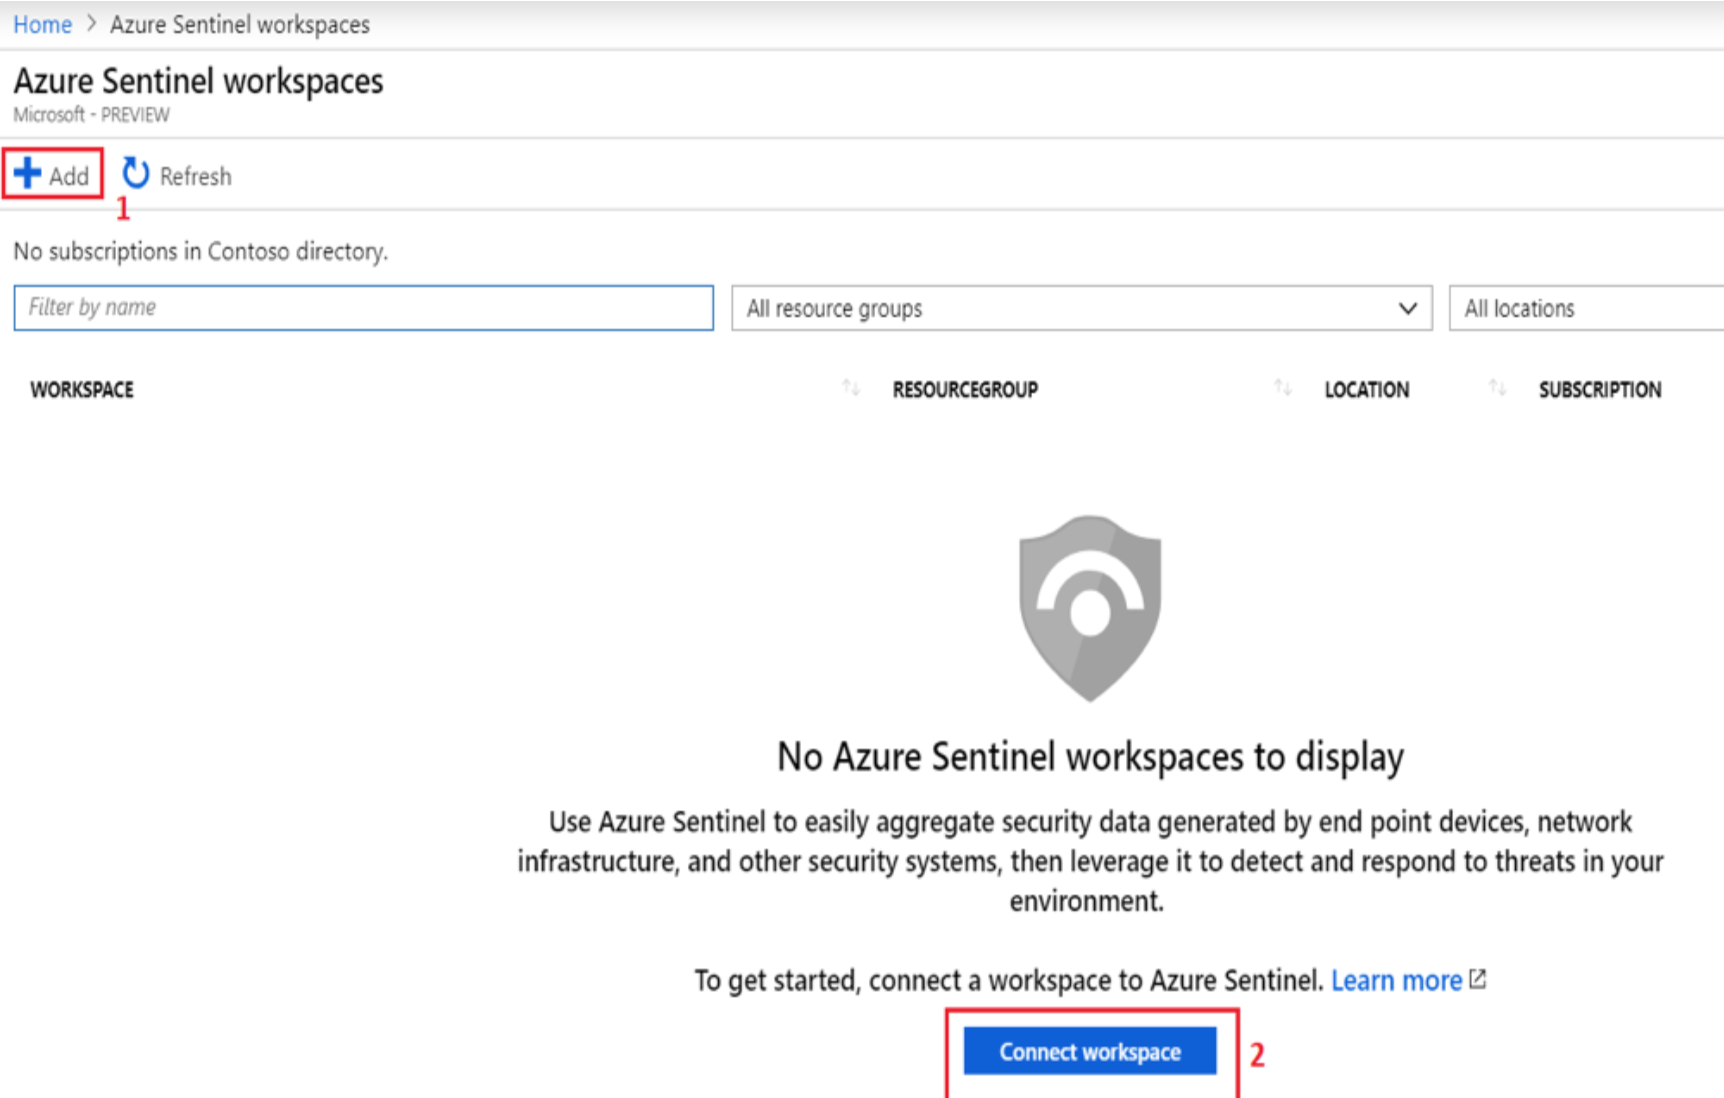1724x1098 pixels.
Task: Click the Azure Sentinel workspaces page title
Action: pyautogui.click(x=198, y=81)
